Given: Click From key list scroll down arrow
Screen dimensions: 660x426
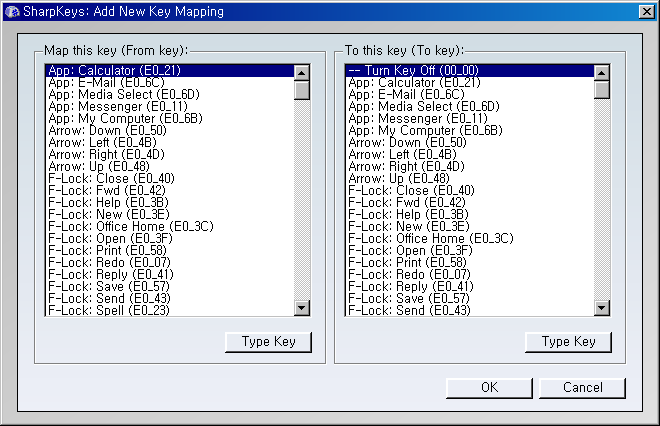Looking at the screenshot, I should pyautogui.click(x=302, y=308).
